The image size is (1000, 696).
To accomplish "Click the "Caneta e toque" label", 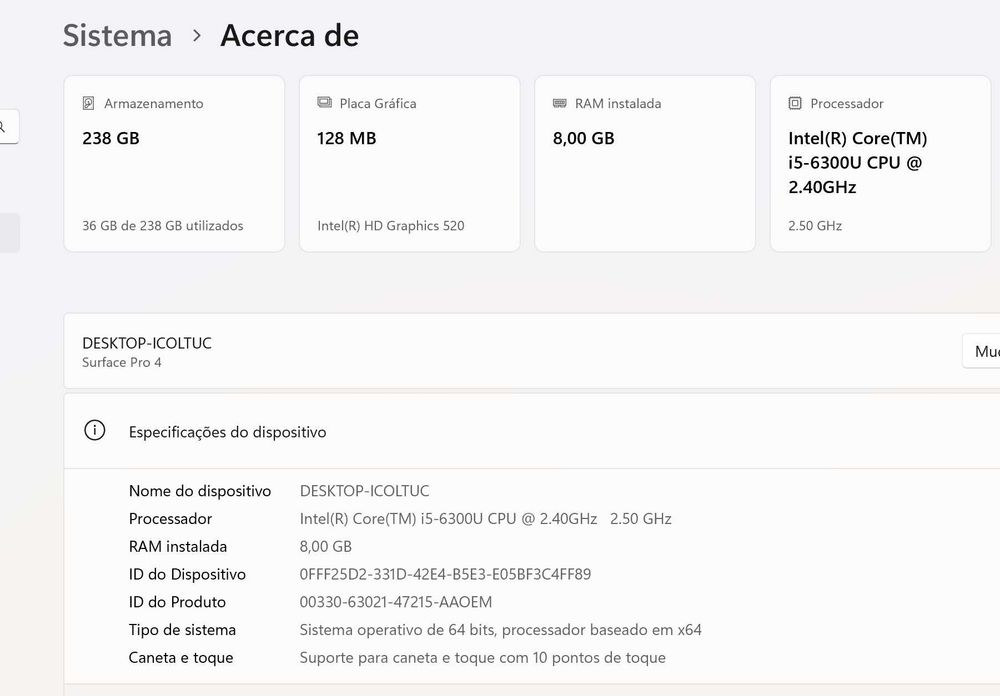I will click(180, 657).
